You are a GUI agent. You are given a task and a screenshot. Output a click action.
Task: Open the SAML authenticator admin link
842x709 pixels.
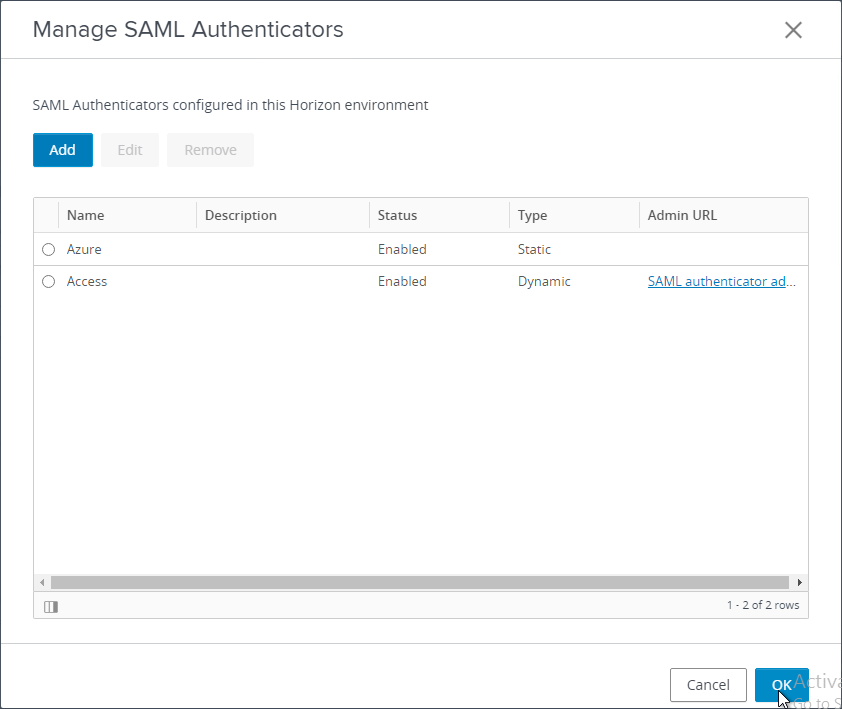pos(721,282)
